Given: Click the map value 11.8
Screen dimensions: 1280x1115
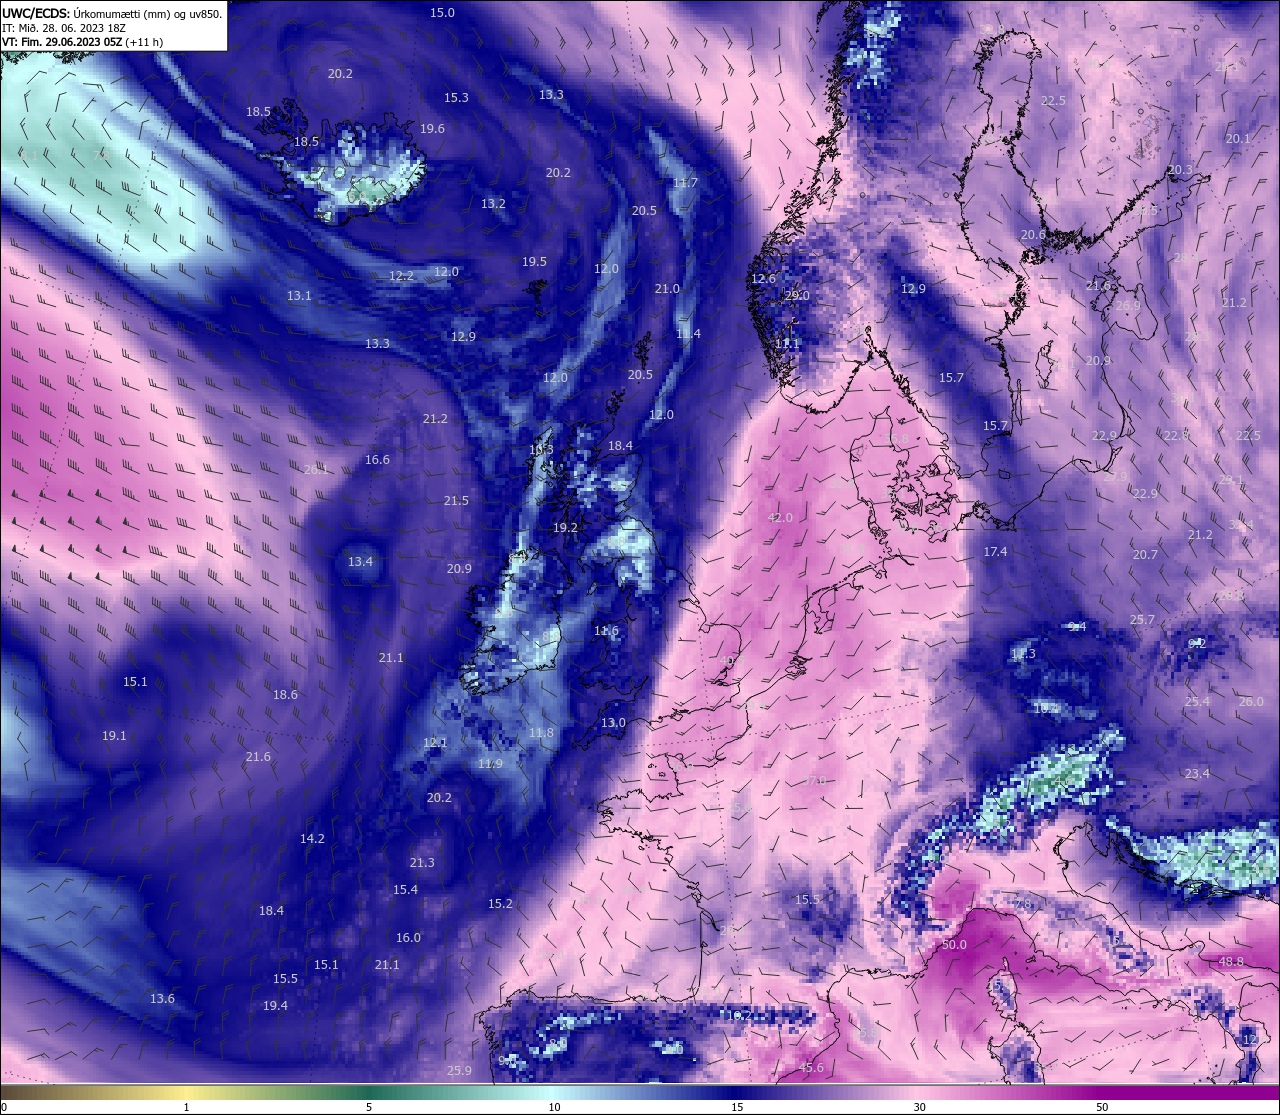Looking at the screenshot, I should (541, 733).
